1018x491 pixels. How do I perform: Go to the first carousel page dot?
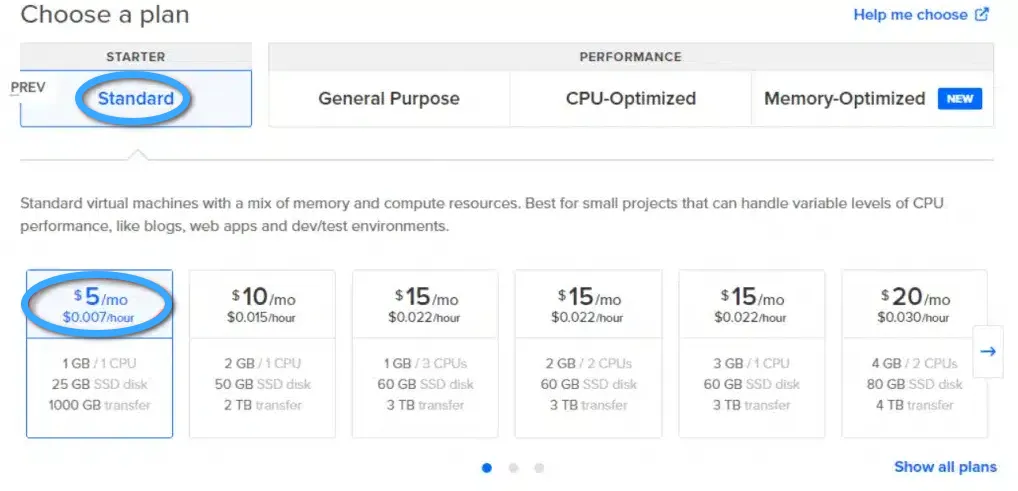[x=487, y=467]
